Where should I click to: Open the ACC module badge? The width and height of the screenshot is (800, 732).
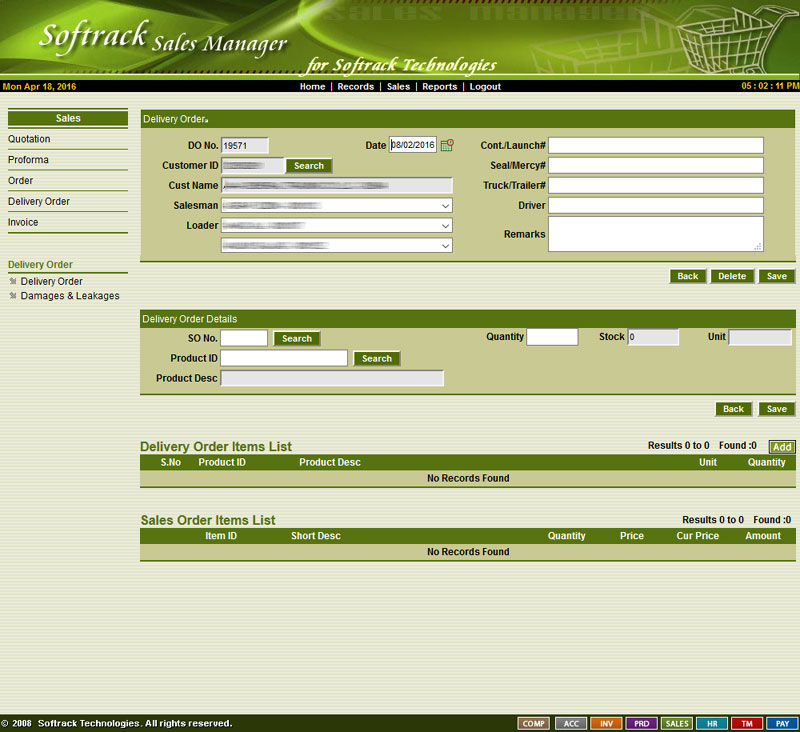point(571,723)
